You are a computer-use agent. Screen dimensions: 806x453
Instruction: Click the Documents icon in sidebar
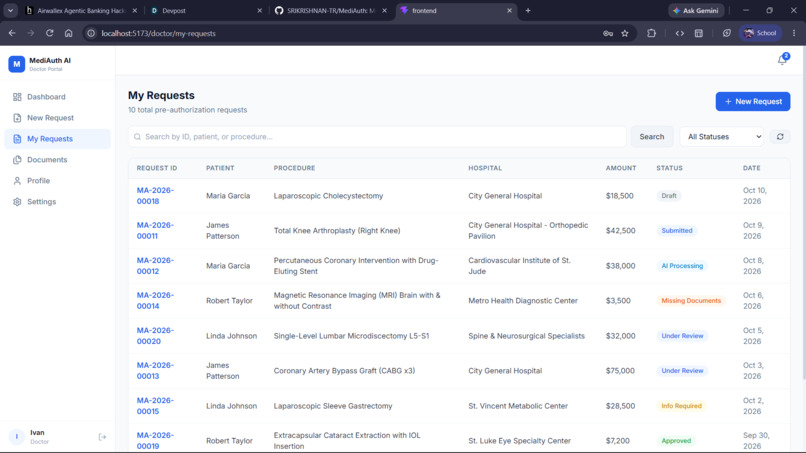click(x=17, y=160)
